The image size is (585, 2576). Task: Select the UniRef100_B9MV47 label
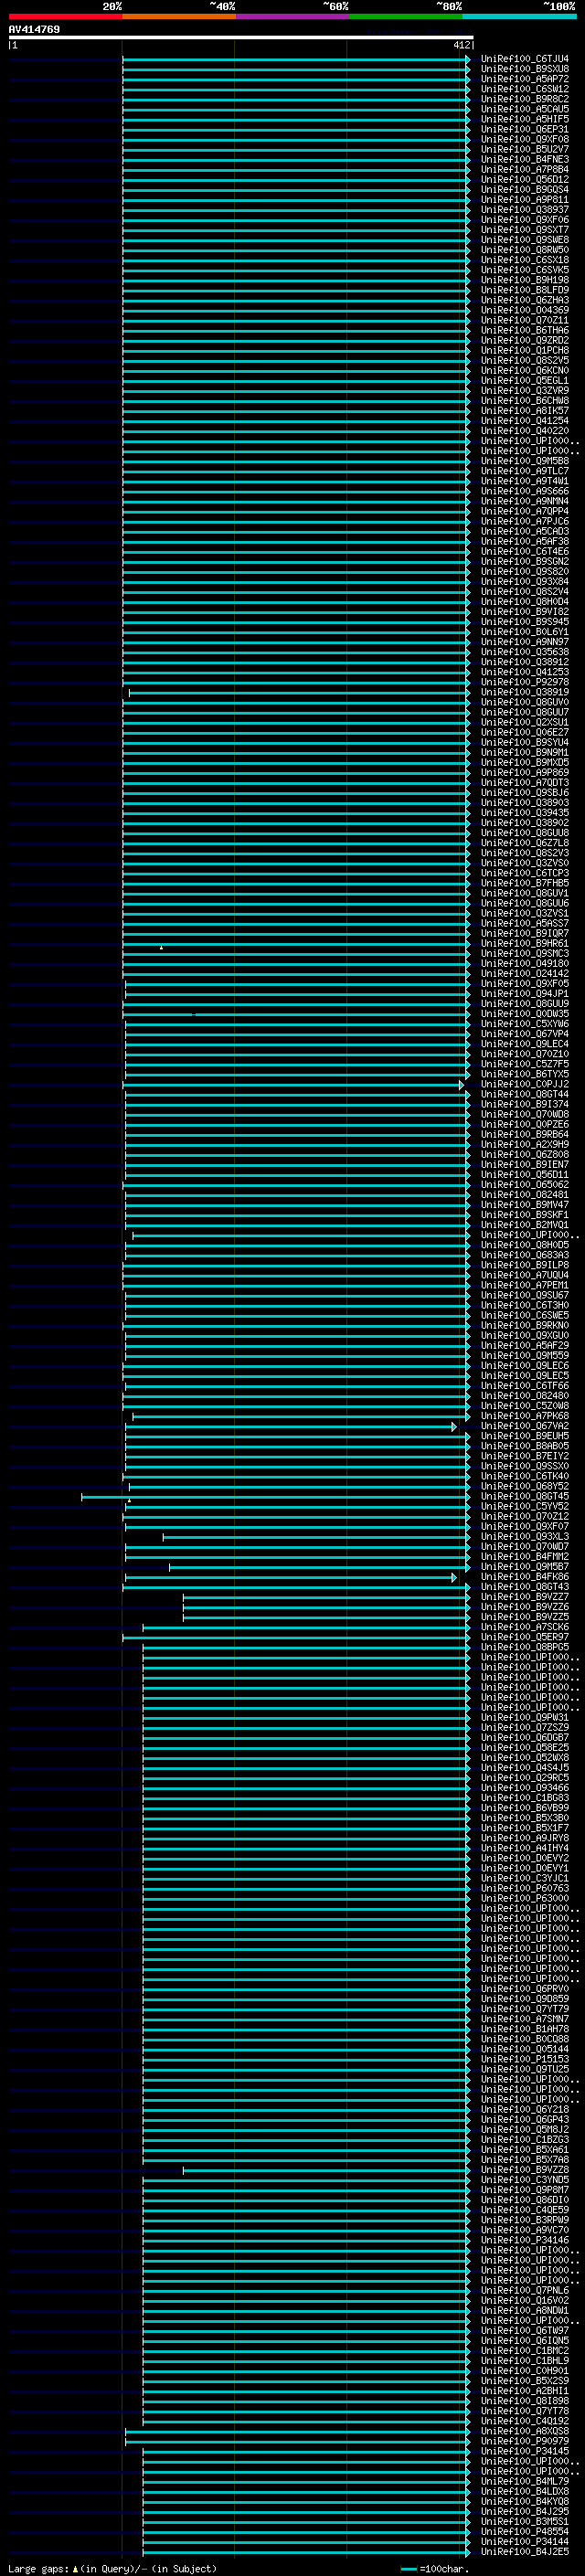tap(524, 1205)
